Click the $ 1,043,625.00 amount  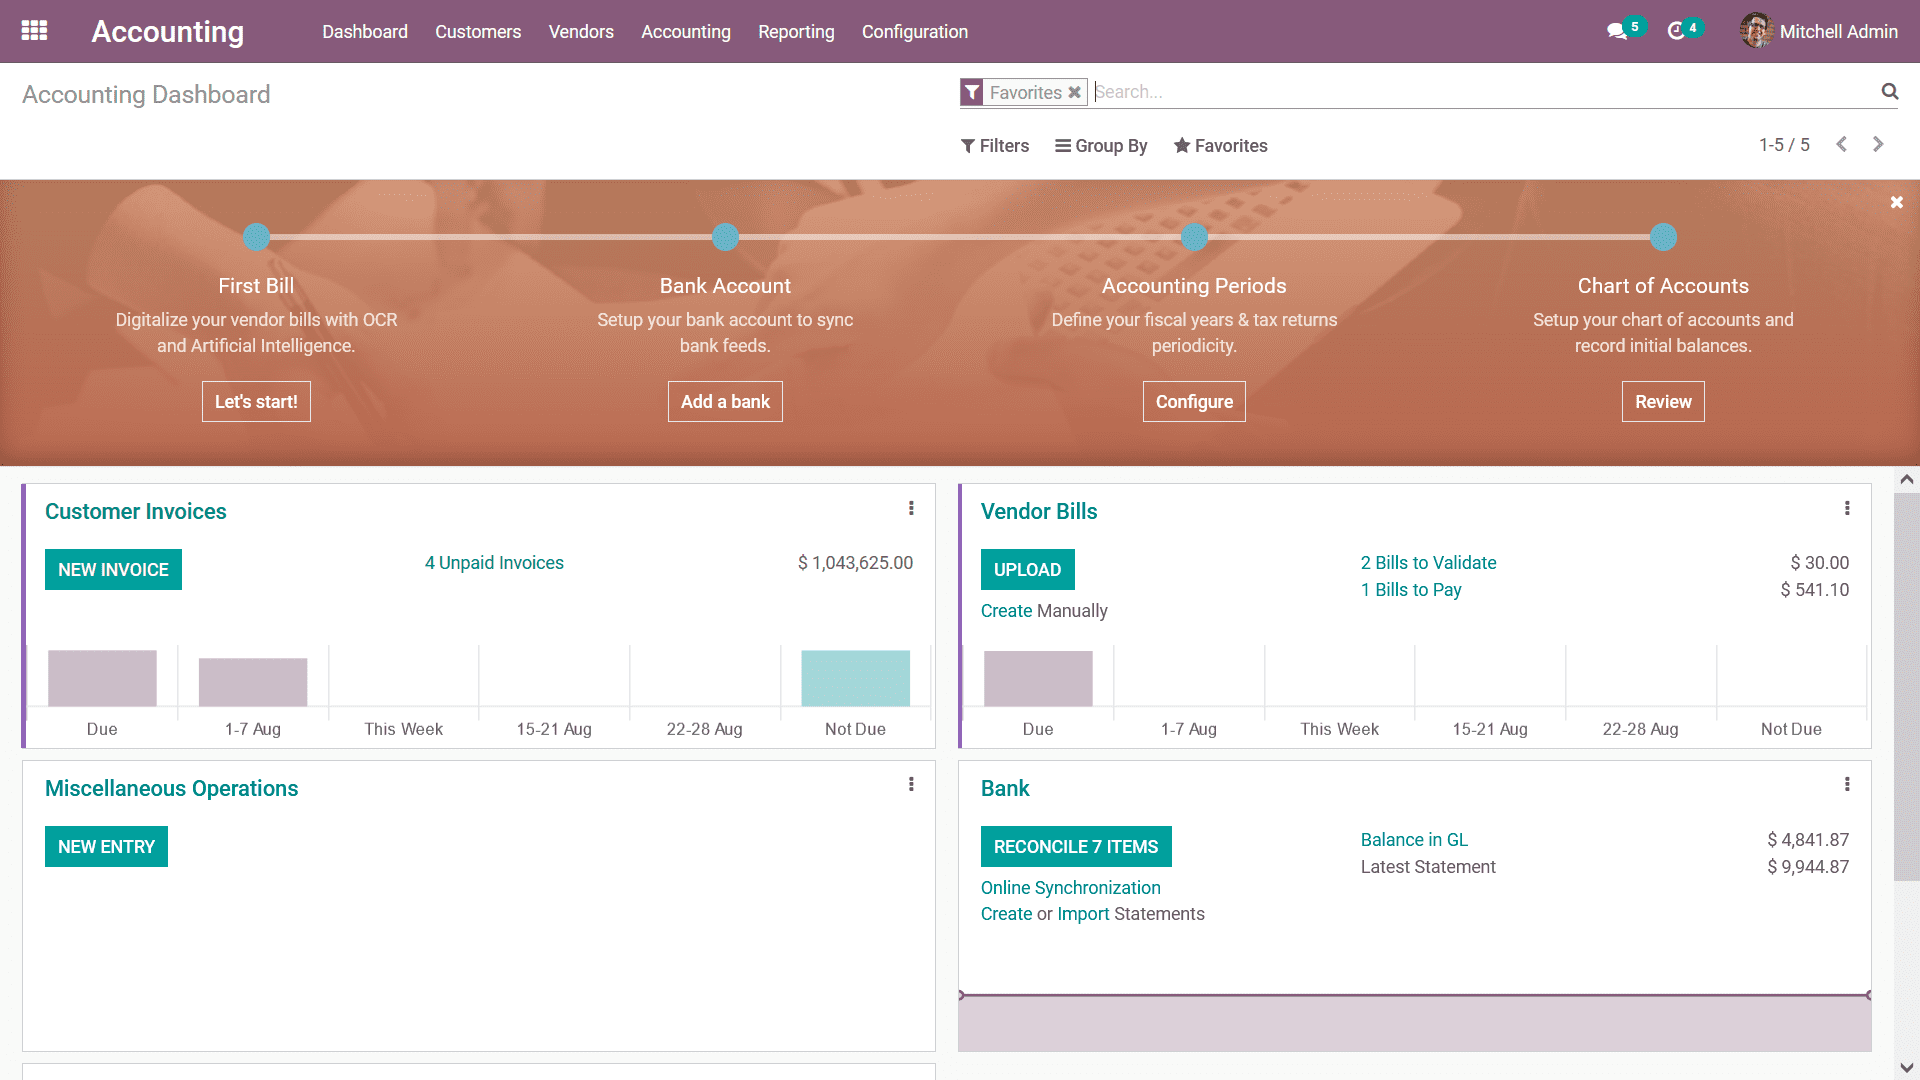tap(855, 563)
